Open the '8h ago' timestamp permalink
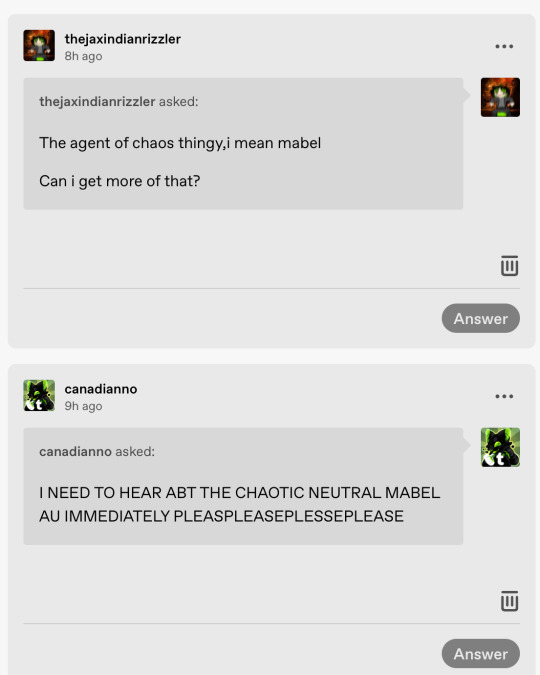Viewport: 540px width, 675px height. (x=83, y=56)
